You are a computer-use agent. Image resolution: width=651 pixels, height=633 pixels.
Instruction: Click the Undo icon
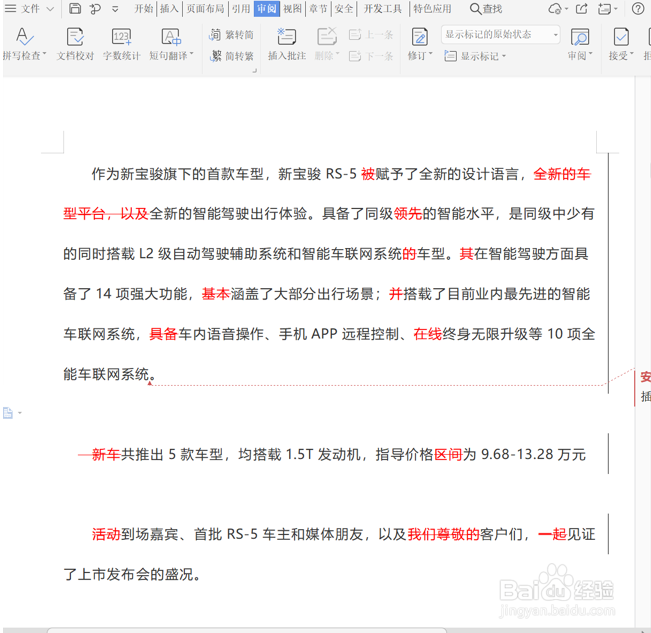(x=95, y=9)
